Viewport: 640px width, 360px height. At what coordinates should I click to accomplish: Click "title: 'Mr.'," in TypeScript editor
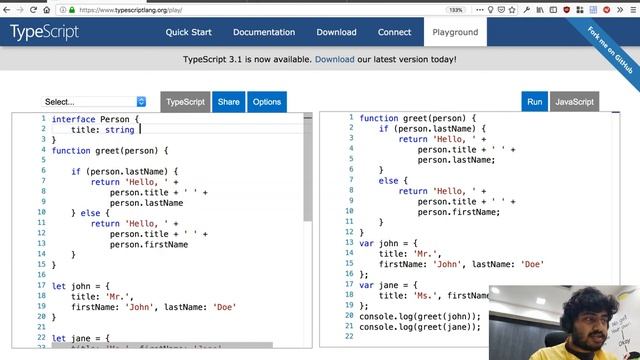(x=102, y=297)
